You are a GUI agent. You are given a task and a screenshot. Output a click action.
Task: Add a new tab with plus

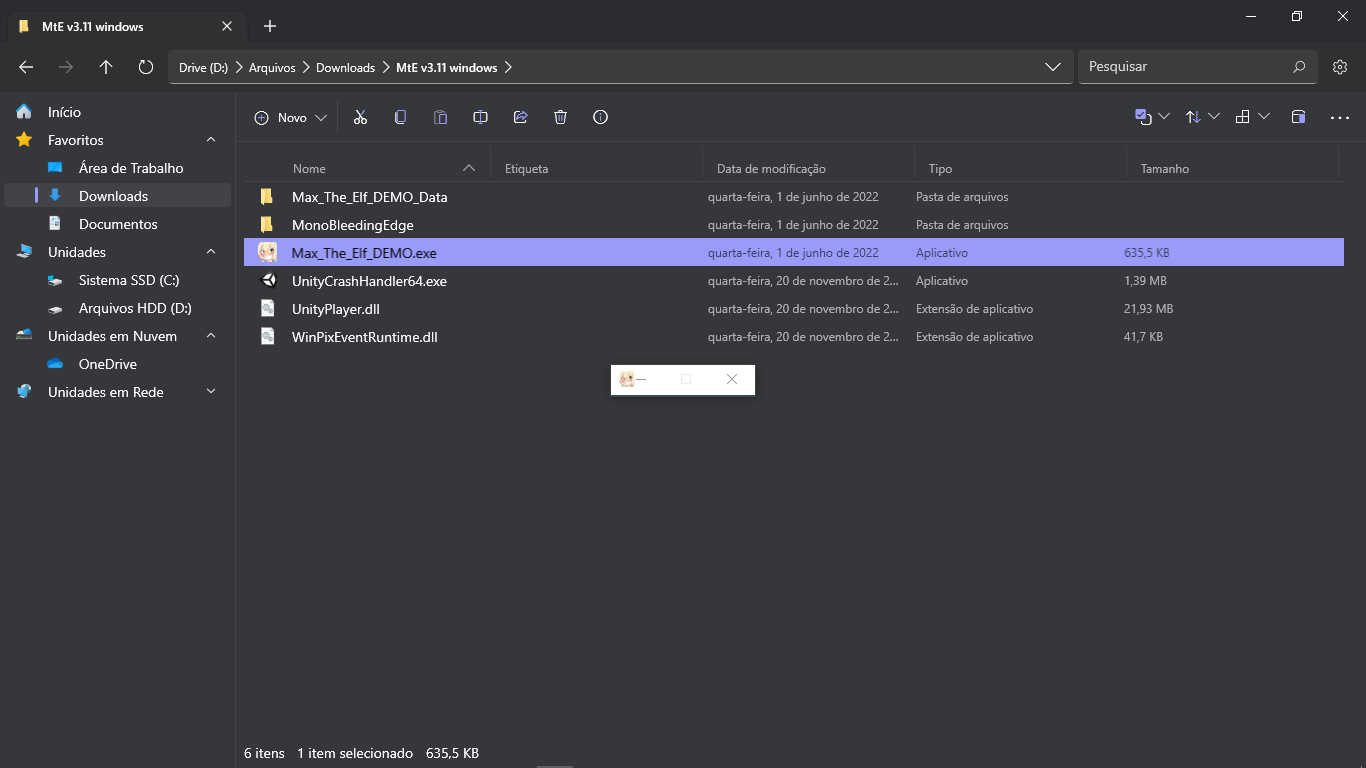click(270, 26)
